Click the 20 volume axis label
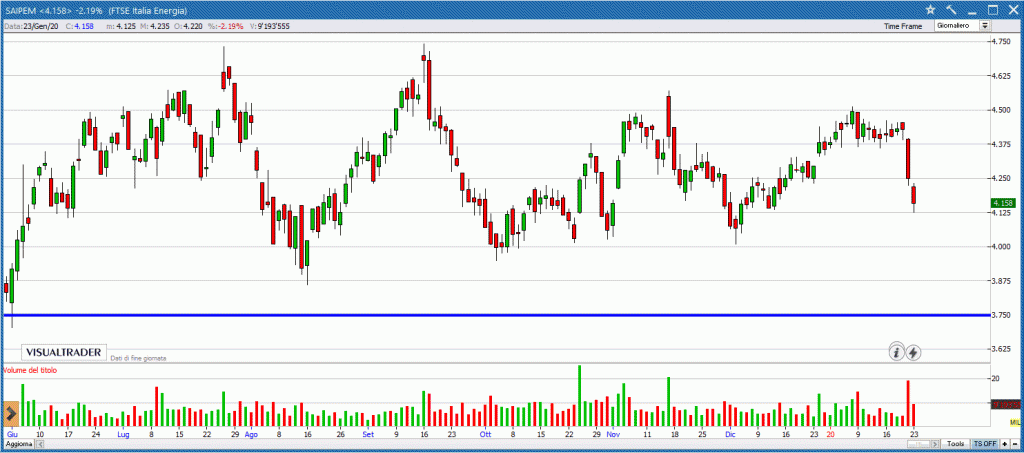 997,379
